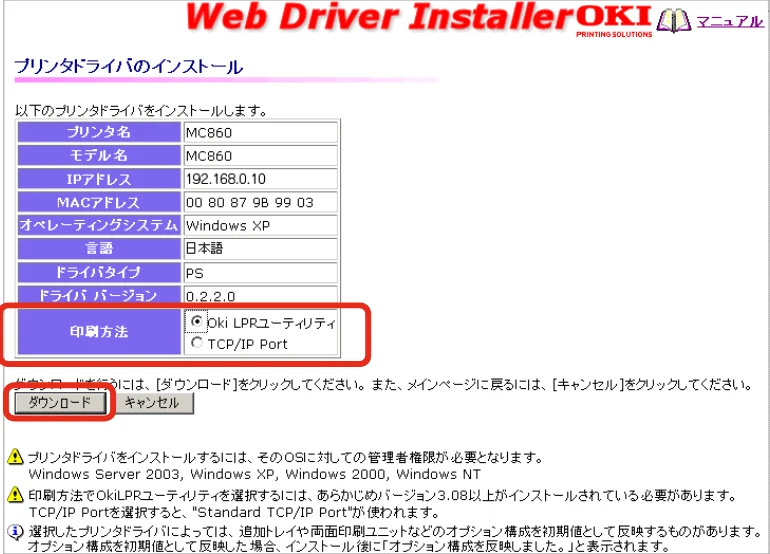
Task: Click the PS driver type value
Action: point(261,273)
